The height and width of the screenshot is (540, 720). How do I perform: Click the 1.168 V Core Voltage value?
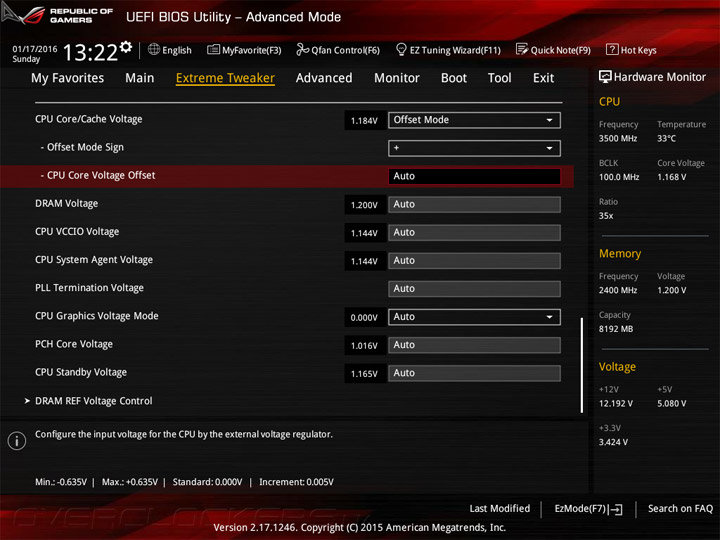coord(672,177)
